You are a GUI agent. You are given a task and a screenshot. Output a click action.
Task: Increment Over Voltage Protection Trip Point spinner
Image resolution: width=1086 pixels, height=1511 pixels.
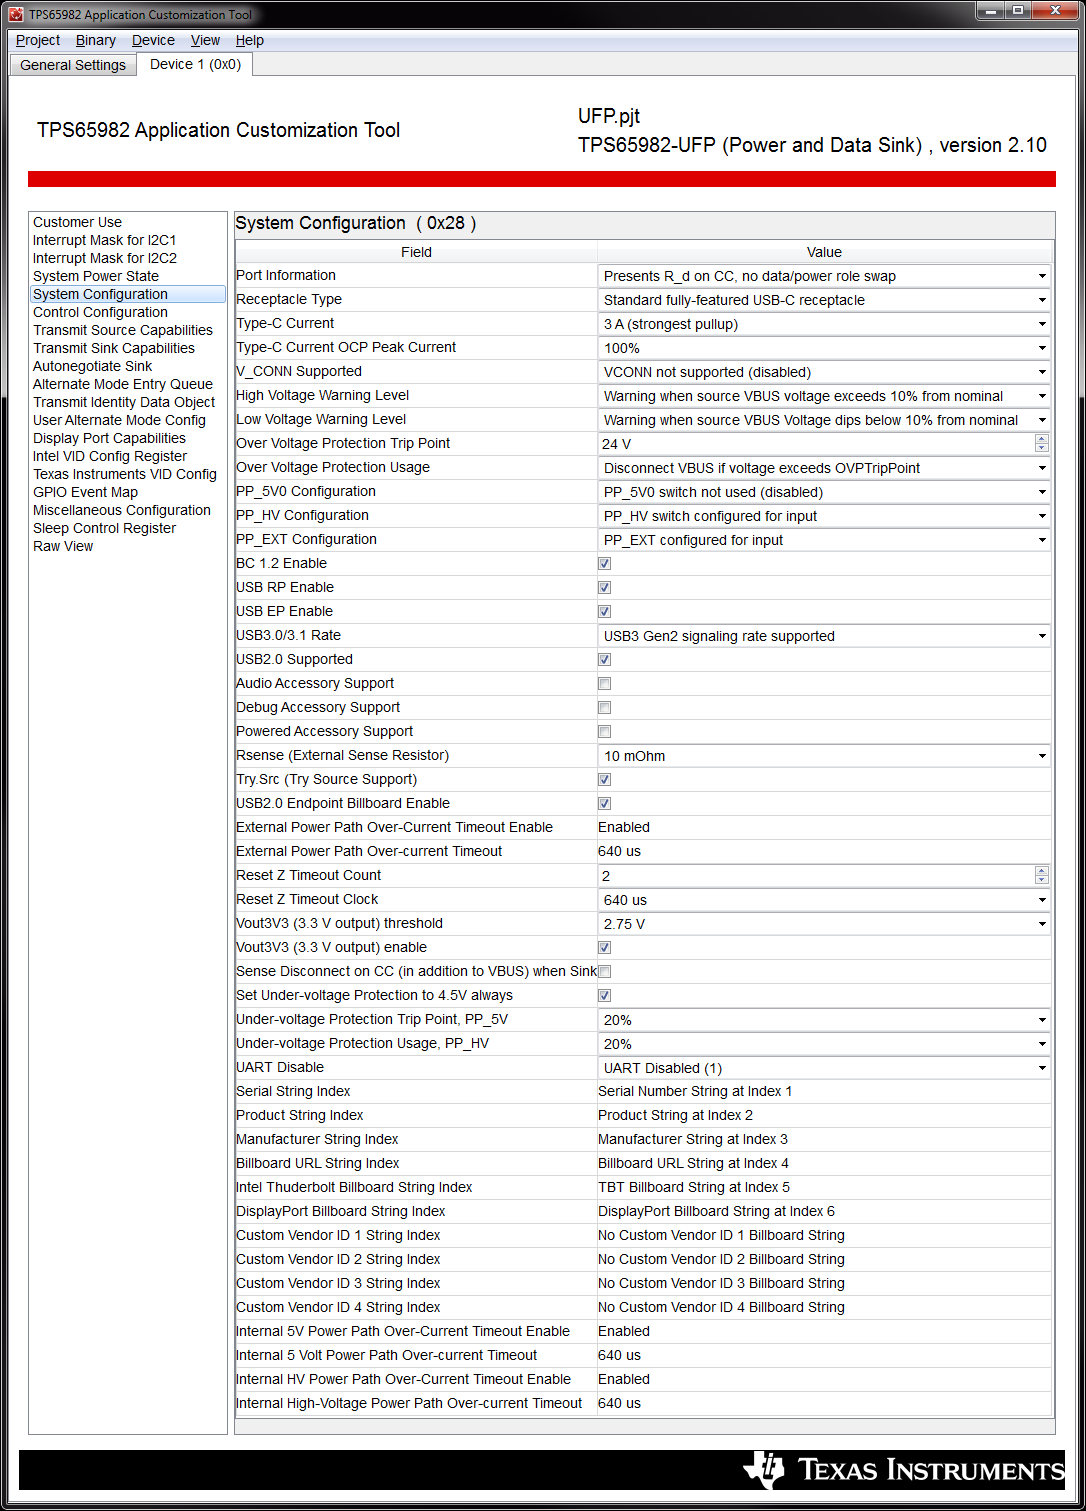(1042, 439)
